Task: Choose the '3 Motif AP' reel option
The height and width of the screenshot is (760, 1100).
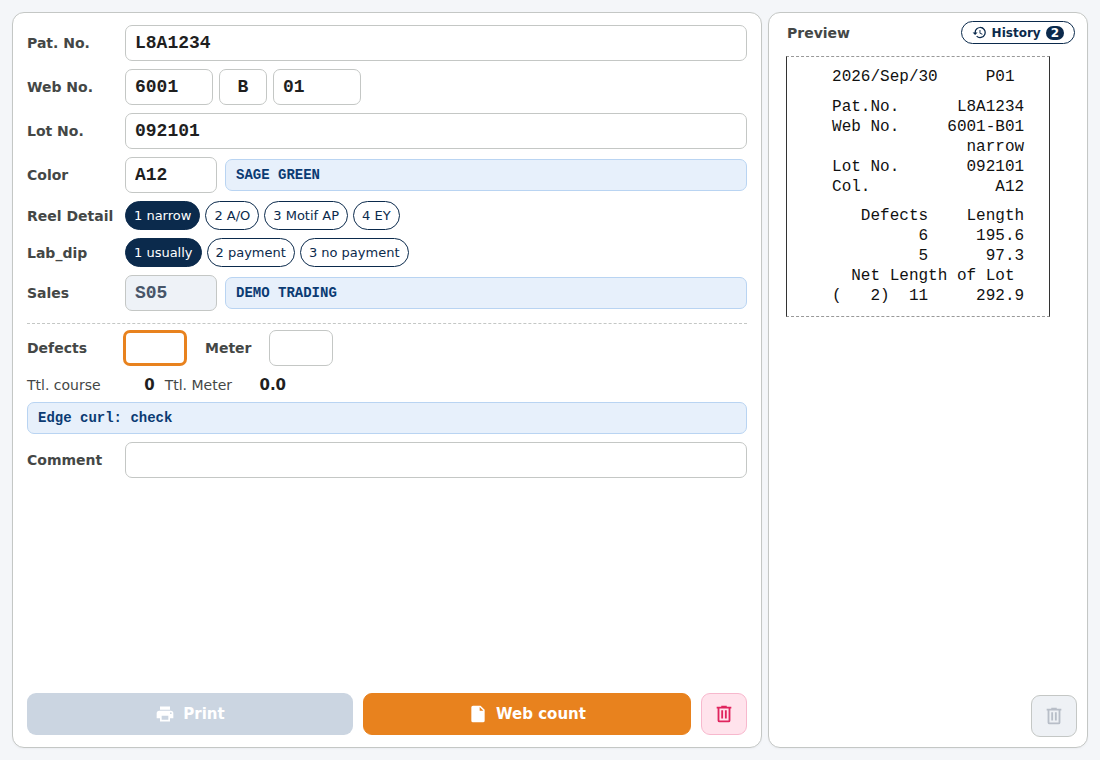Action: click(x=306, y=215)
